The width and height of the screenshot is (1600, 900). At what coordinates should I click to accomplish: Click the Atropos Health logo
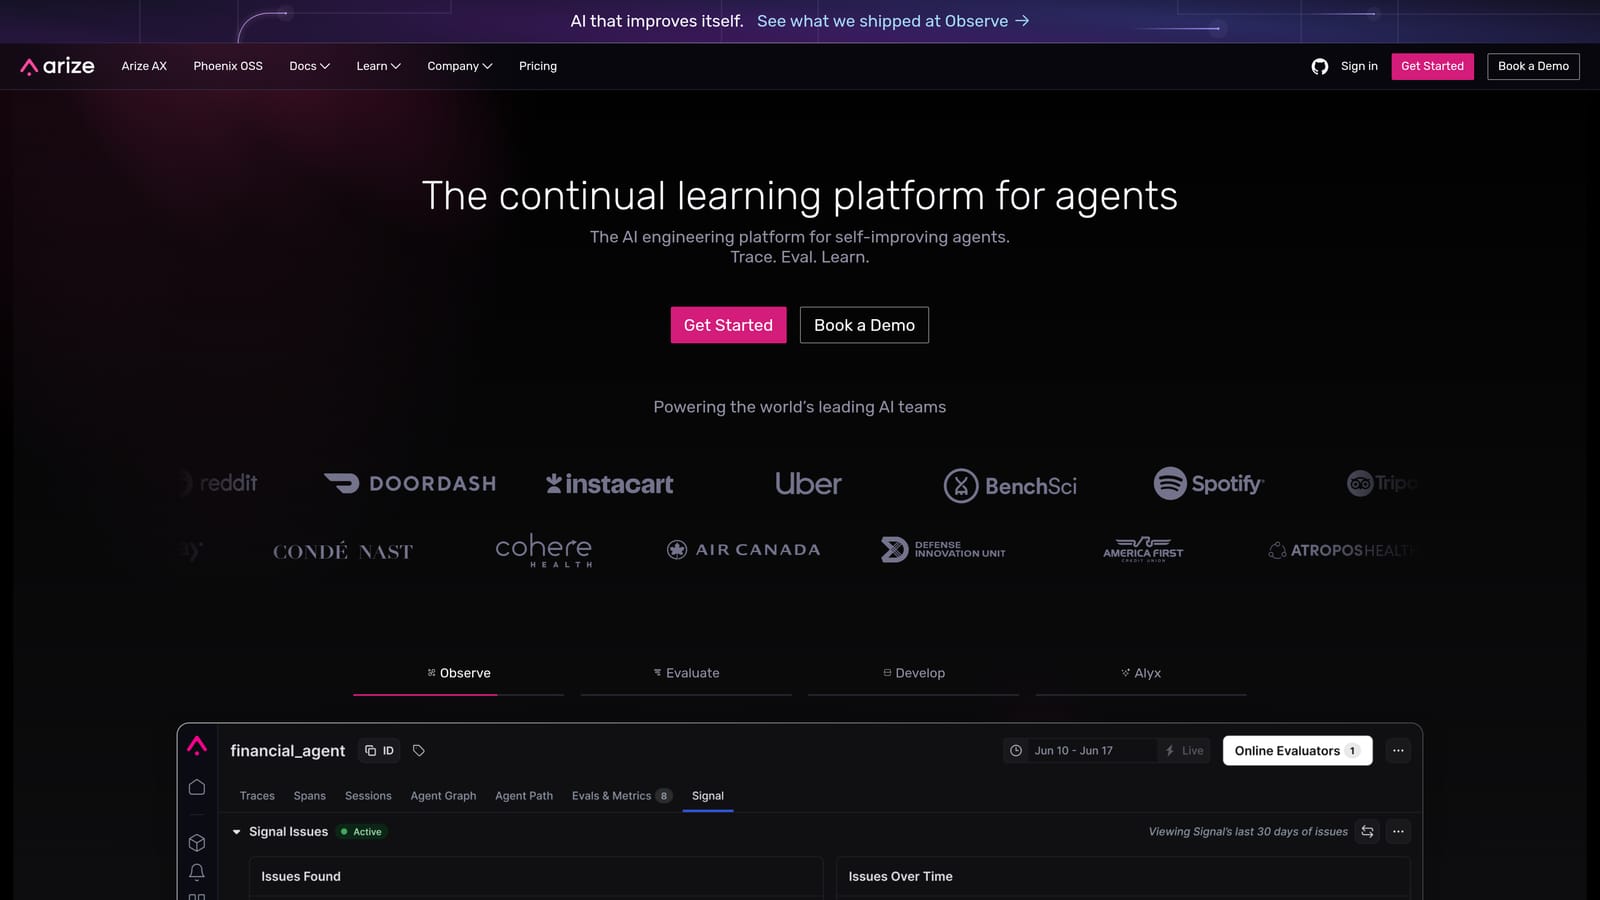[1342, 550]
